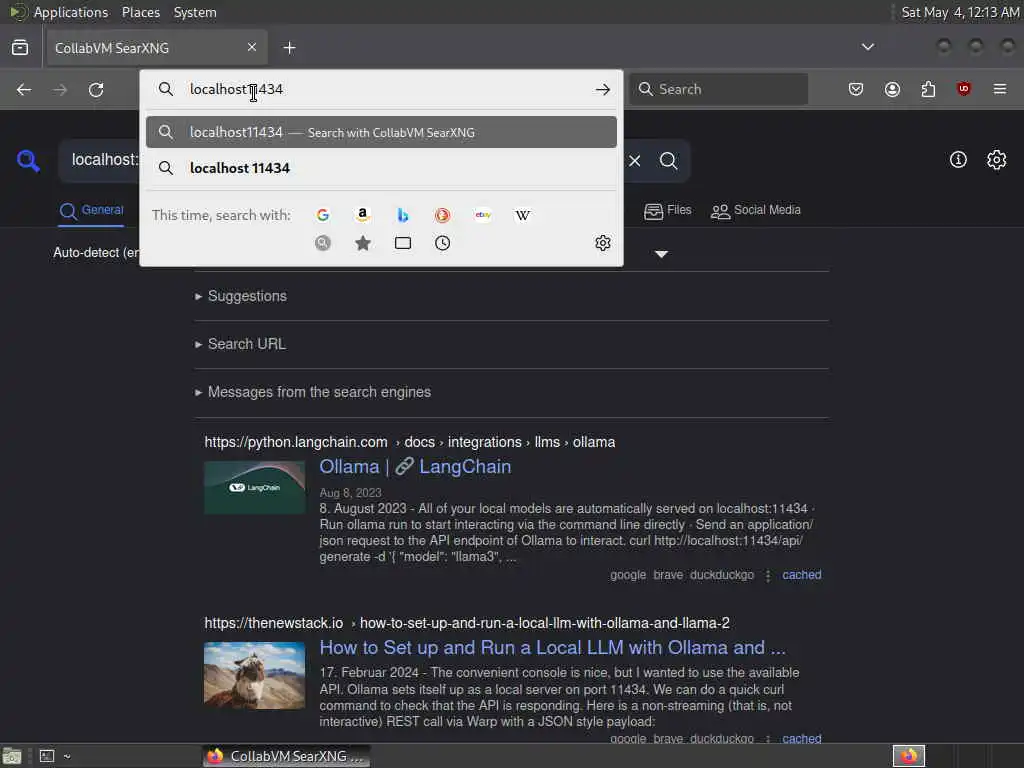Switch to the Files tab
Screen dimensions: 1024x768
coord(667,210)
